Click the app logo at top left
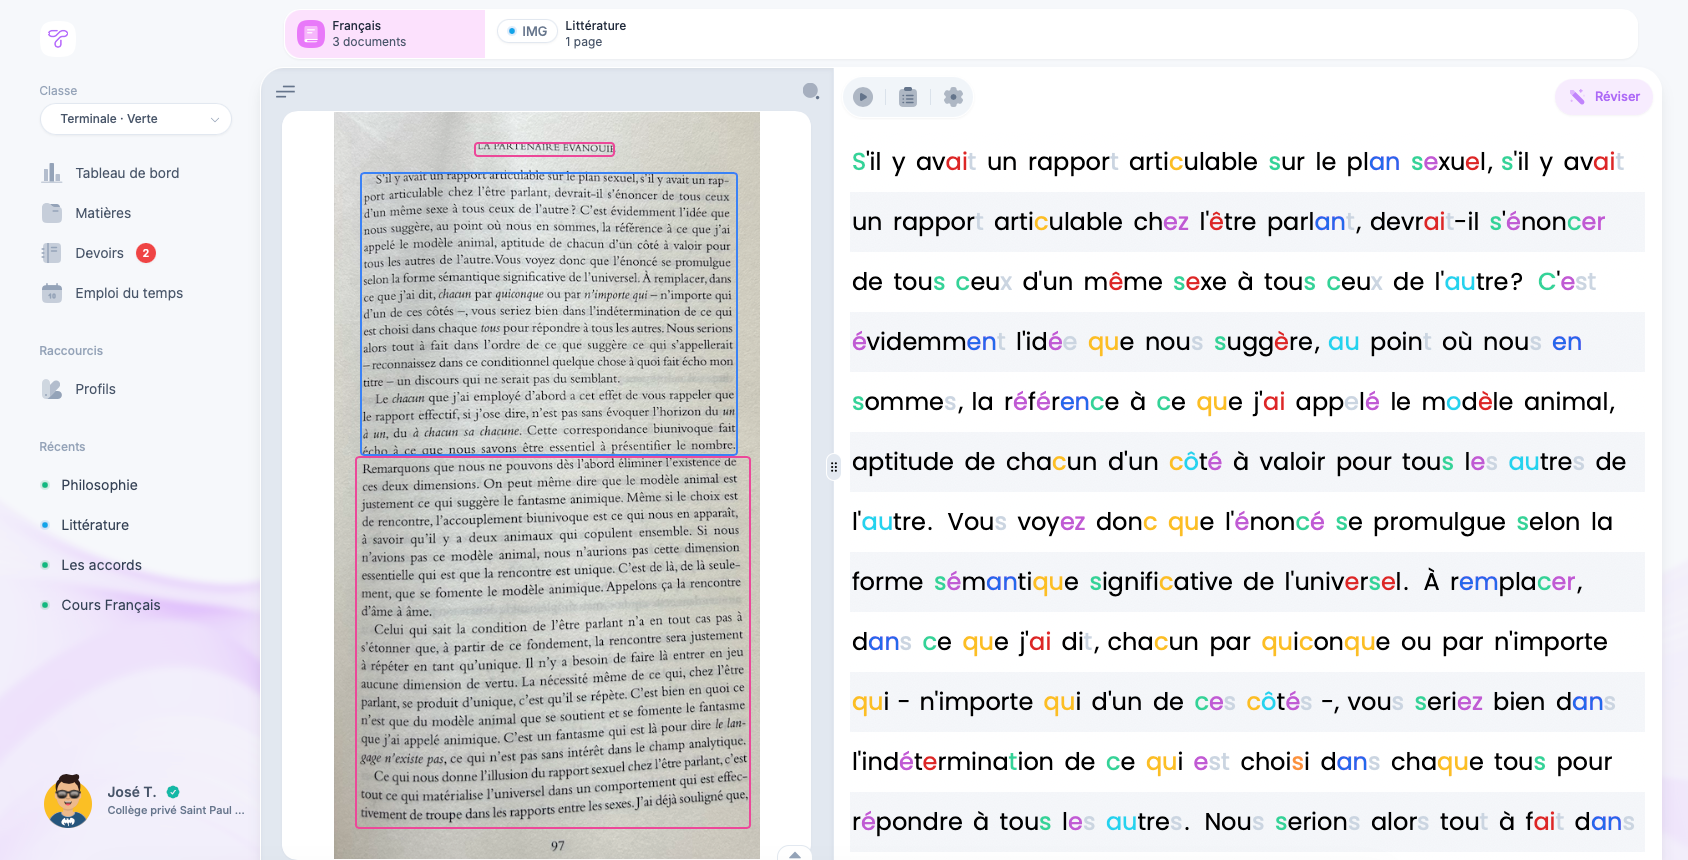The width and height of the screenshot is (1688, 860). click(x=58, y=38)
